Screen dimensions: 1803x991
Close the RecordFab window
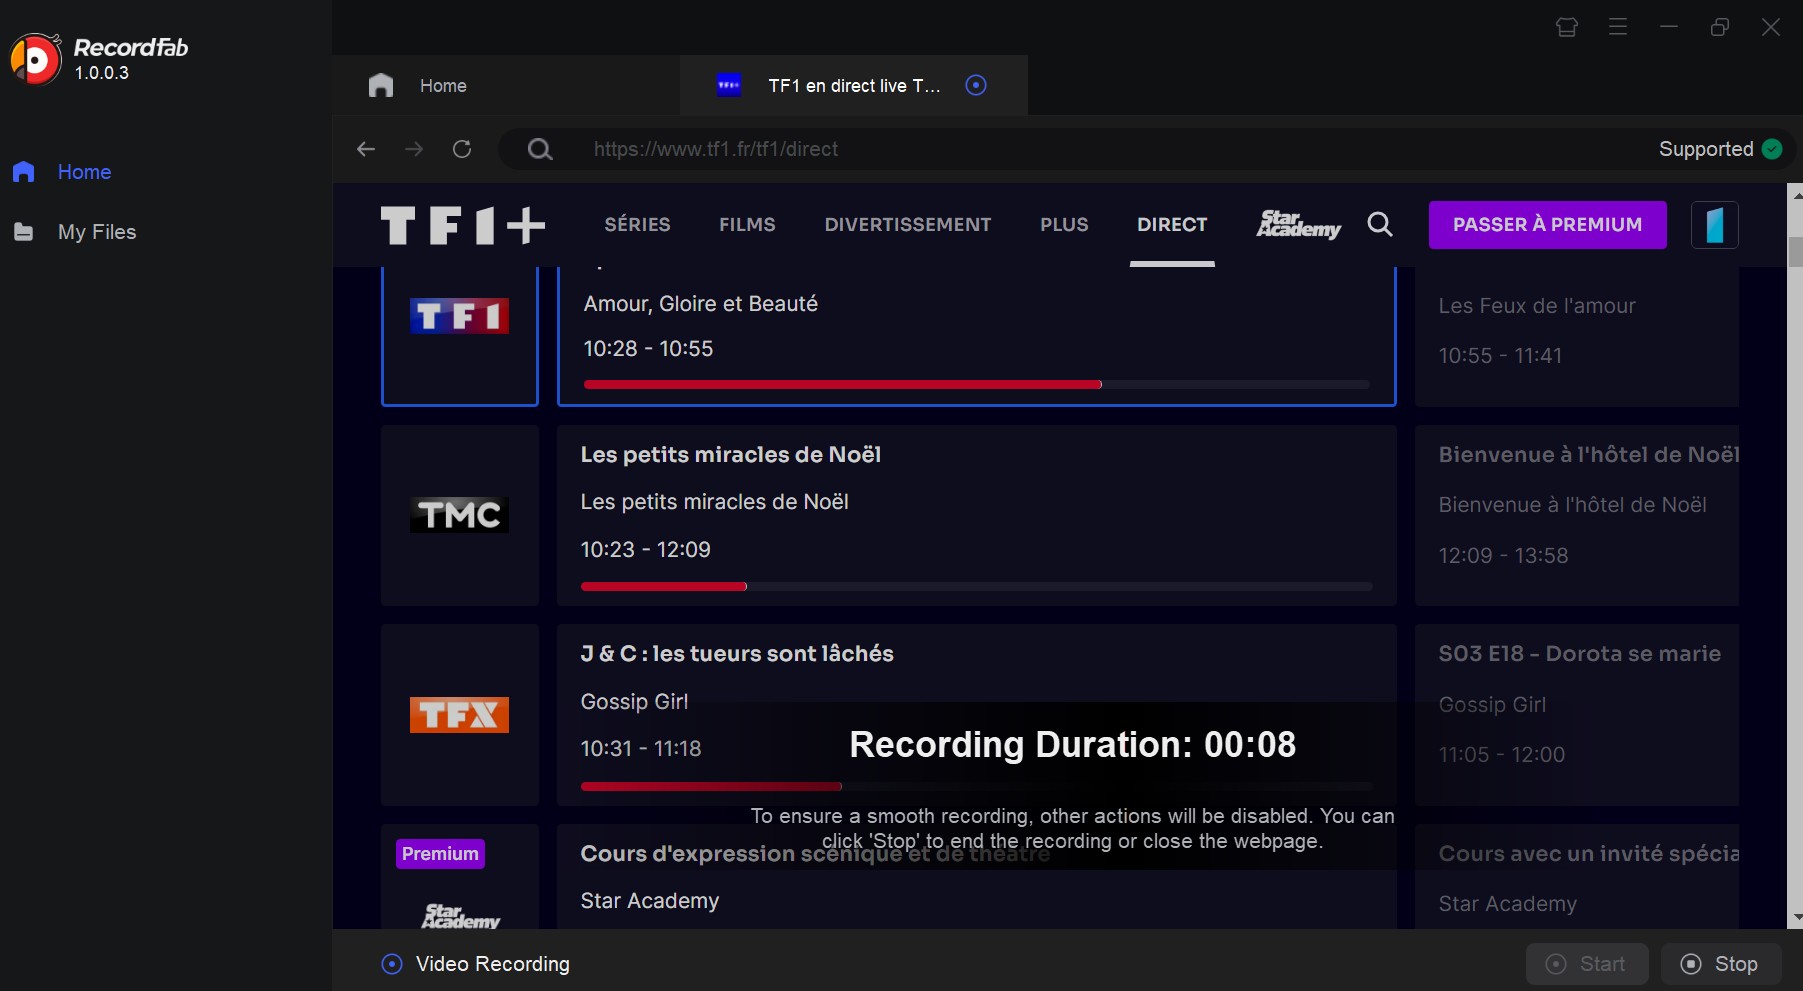coord(1771,27)
